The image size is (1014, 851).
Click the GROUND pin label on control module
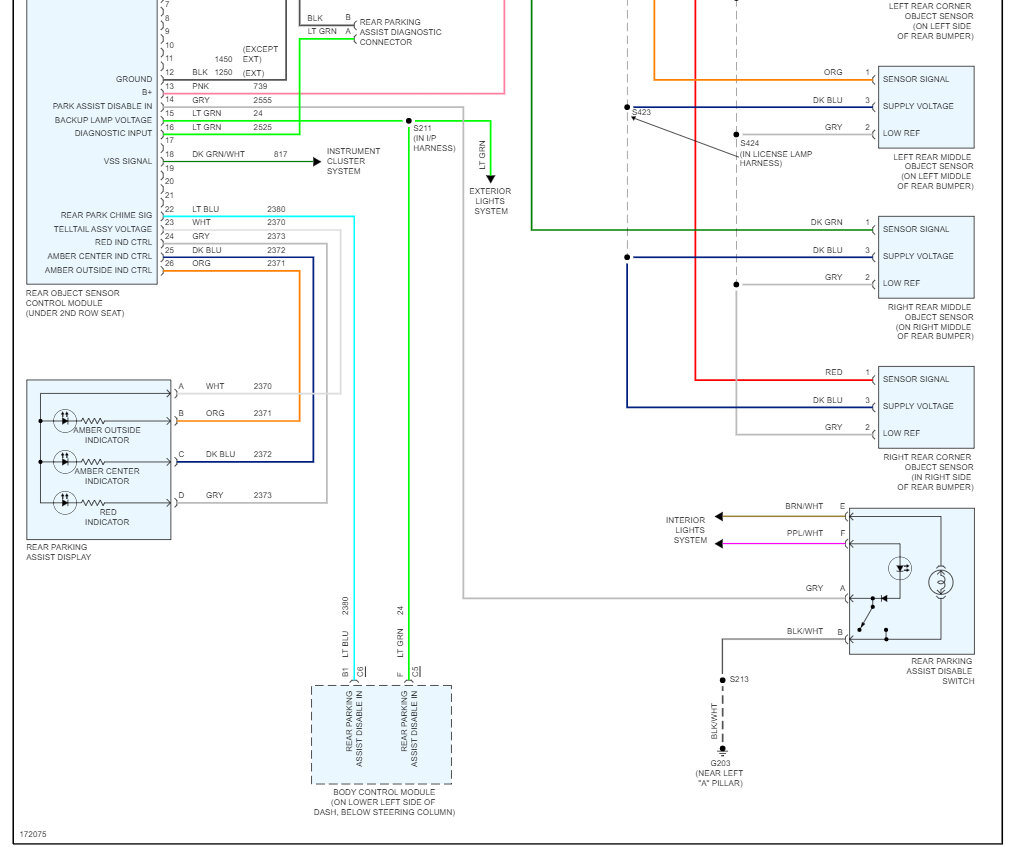point(134,79)
